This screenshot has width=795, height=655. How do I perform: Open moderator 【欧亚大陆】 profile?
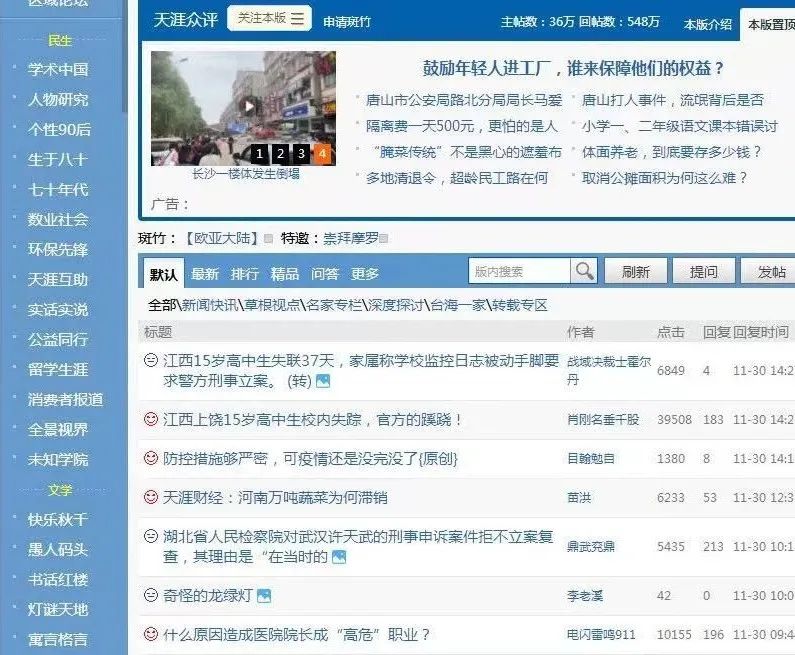click(x=221, y=238)
